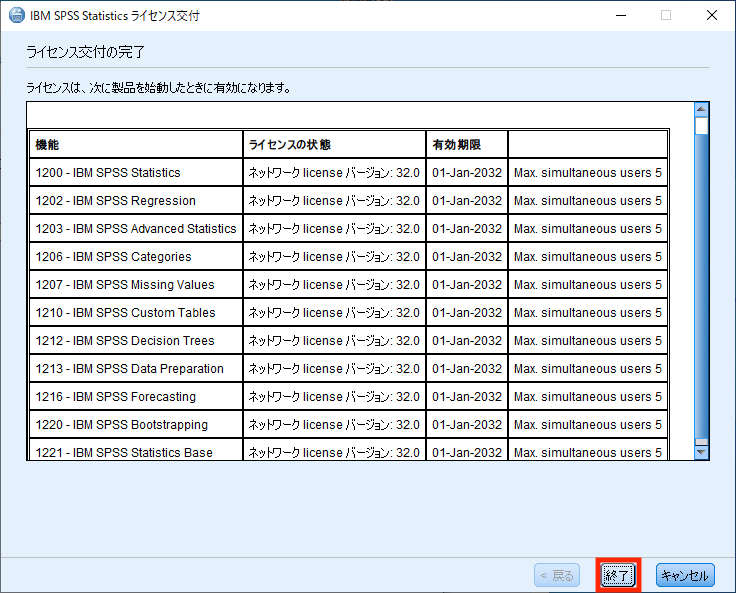Select the 1200 - IBM SPSS Statistics cell
The width and height of the screenshot is (736, 593).
(x=136, y=172)
